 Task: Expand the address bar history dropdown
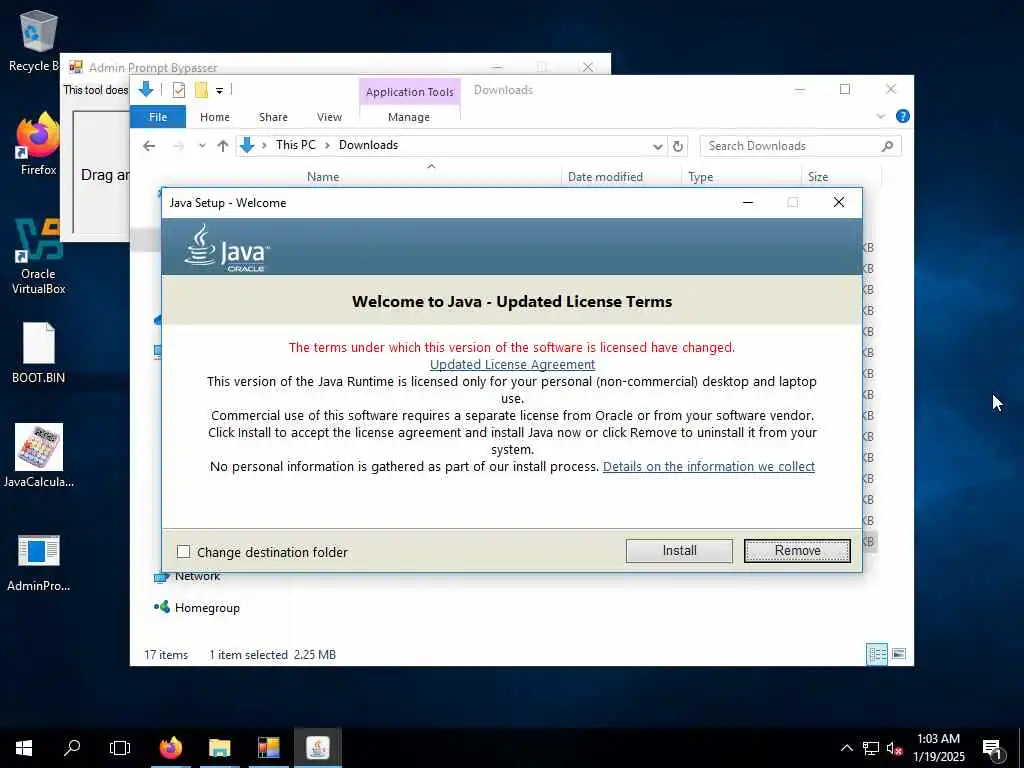click(658, 146)
